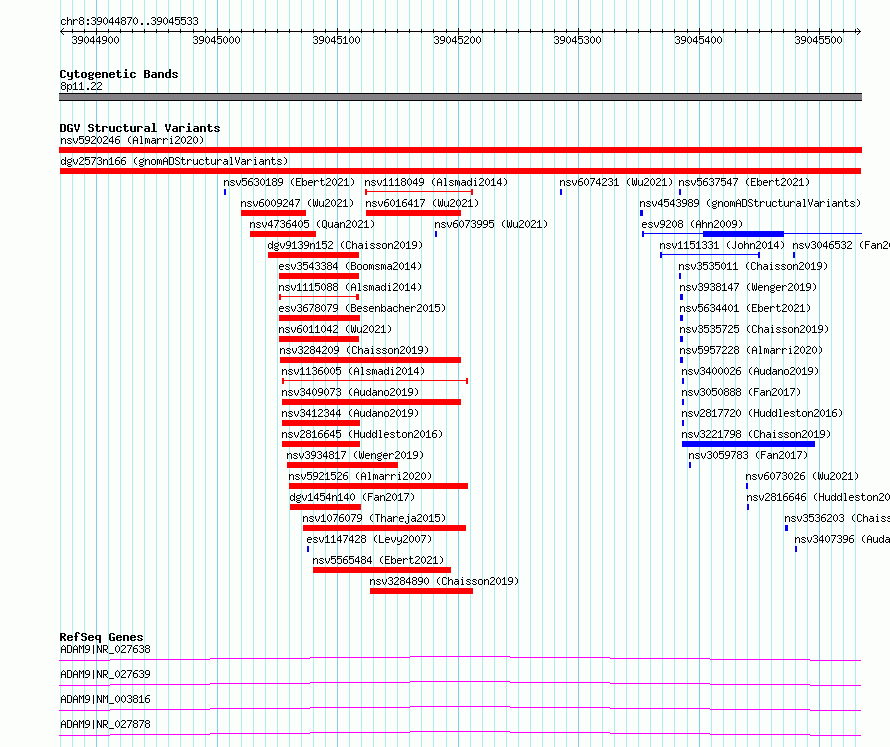The image size is (890, 747).
Task: Open nsv1151331 (John2014) variant
Action: click(x=722, y=245)
